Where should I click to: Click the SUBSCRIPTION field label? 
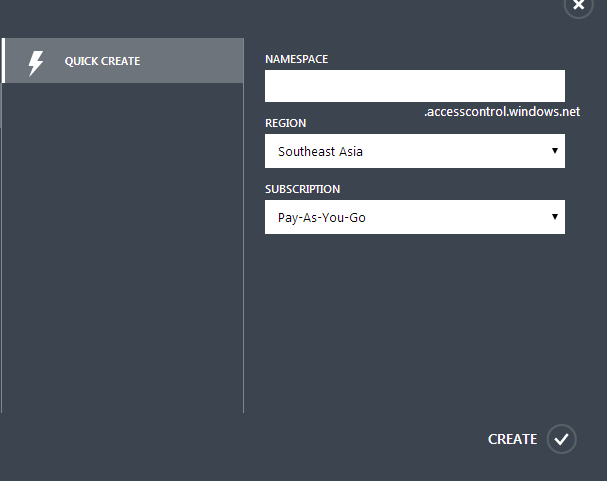302,189
